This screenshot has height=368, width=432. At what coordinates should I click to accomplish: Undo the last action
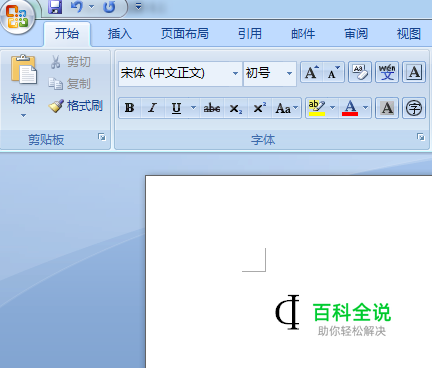point(77,7)
